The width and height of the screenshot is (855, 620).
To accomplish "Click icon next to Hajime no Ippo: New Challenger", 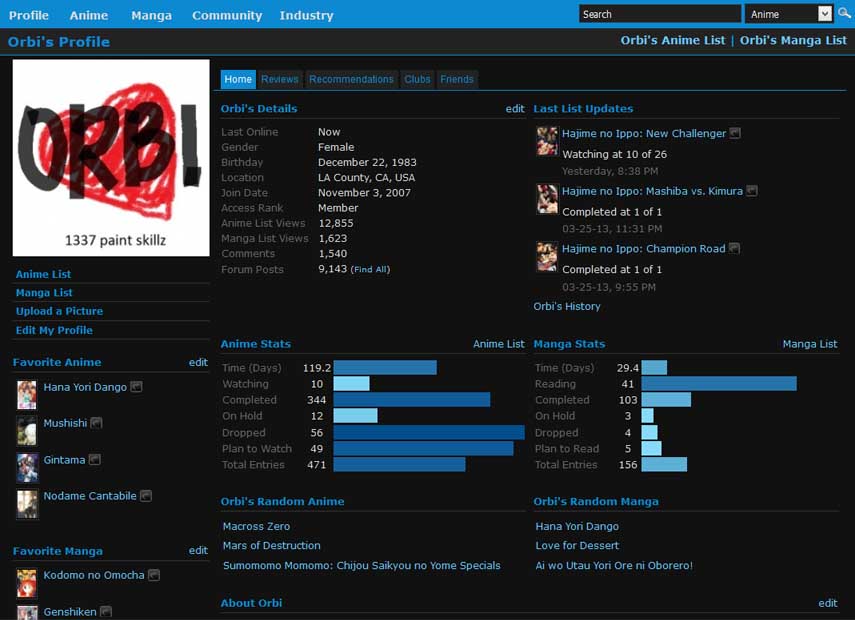I will (735, 133).
